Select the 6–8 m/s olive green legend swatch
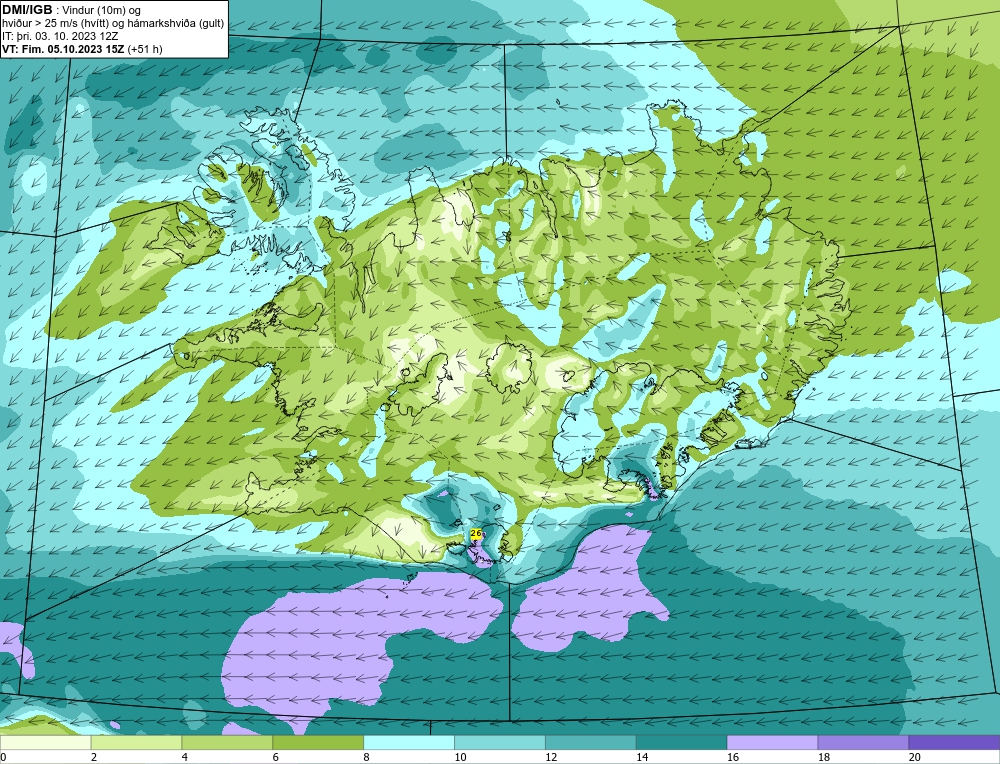Image resolution: width=1000 pixels, height=764 pixels. click(x=318, y=743)
